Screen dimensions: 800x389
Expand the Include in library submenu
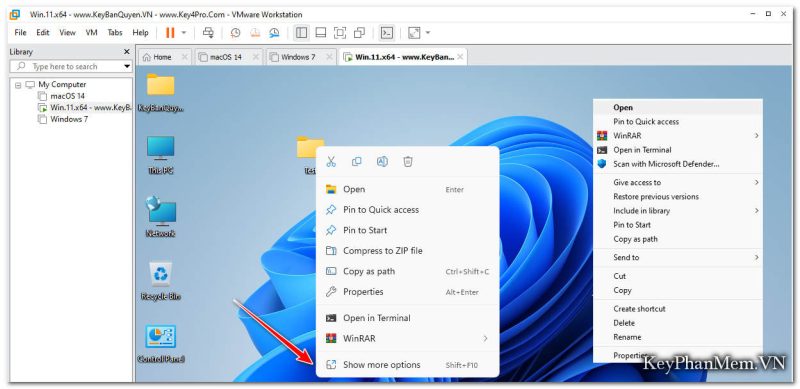pos(678,211)
